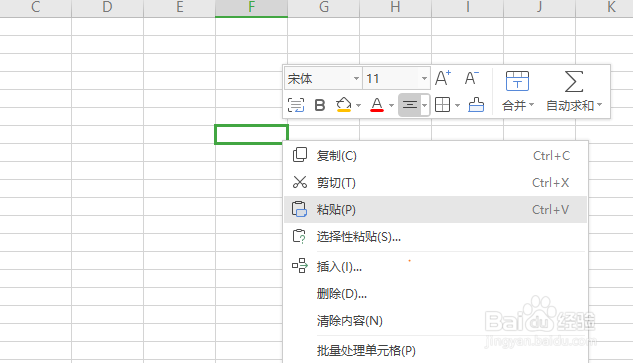Choose 清除内容(N) from the context menu
The width and height of the screenshot is (633, 363).
[435, 321]
